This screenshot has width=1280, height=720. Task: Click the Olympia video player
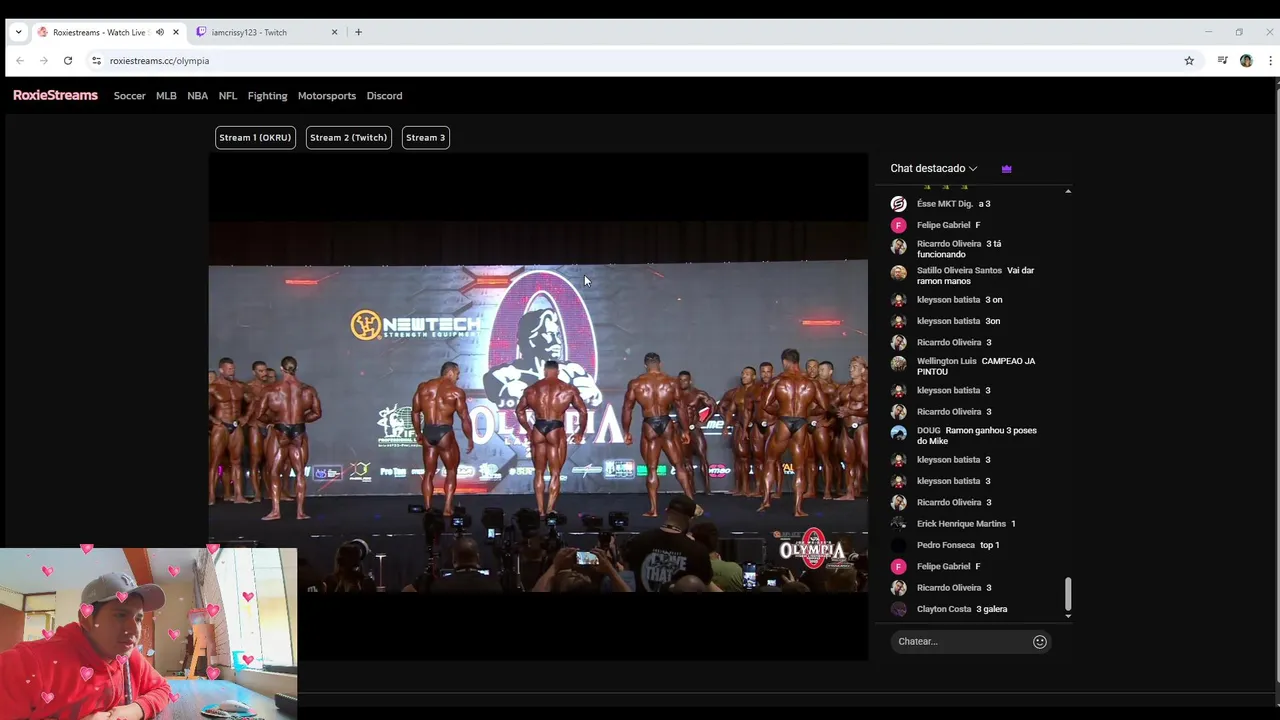[x=538, y=406]
